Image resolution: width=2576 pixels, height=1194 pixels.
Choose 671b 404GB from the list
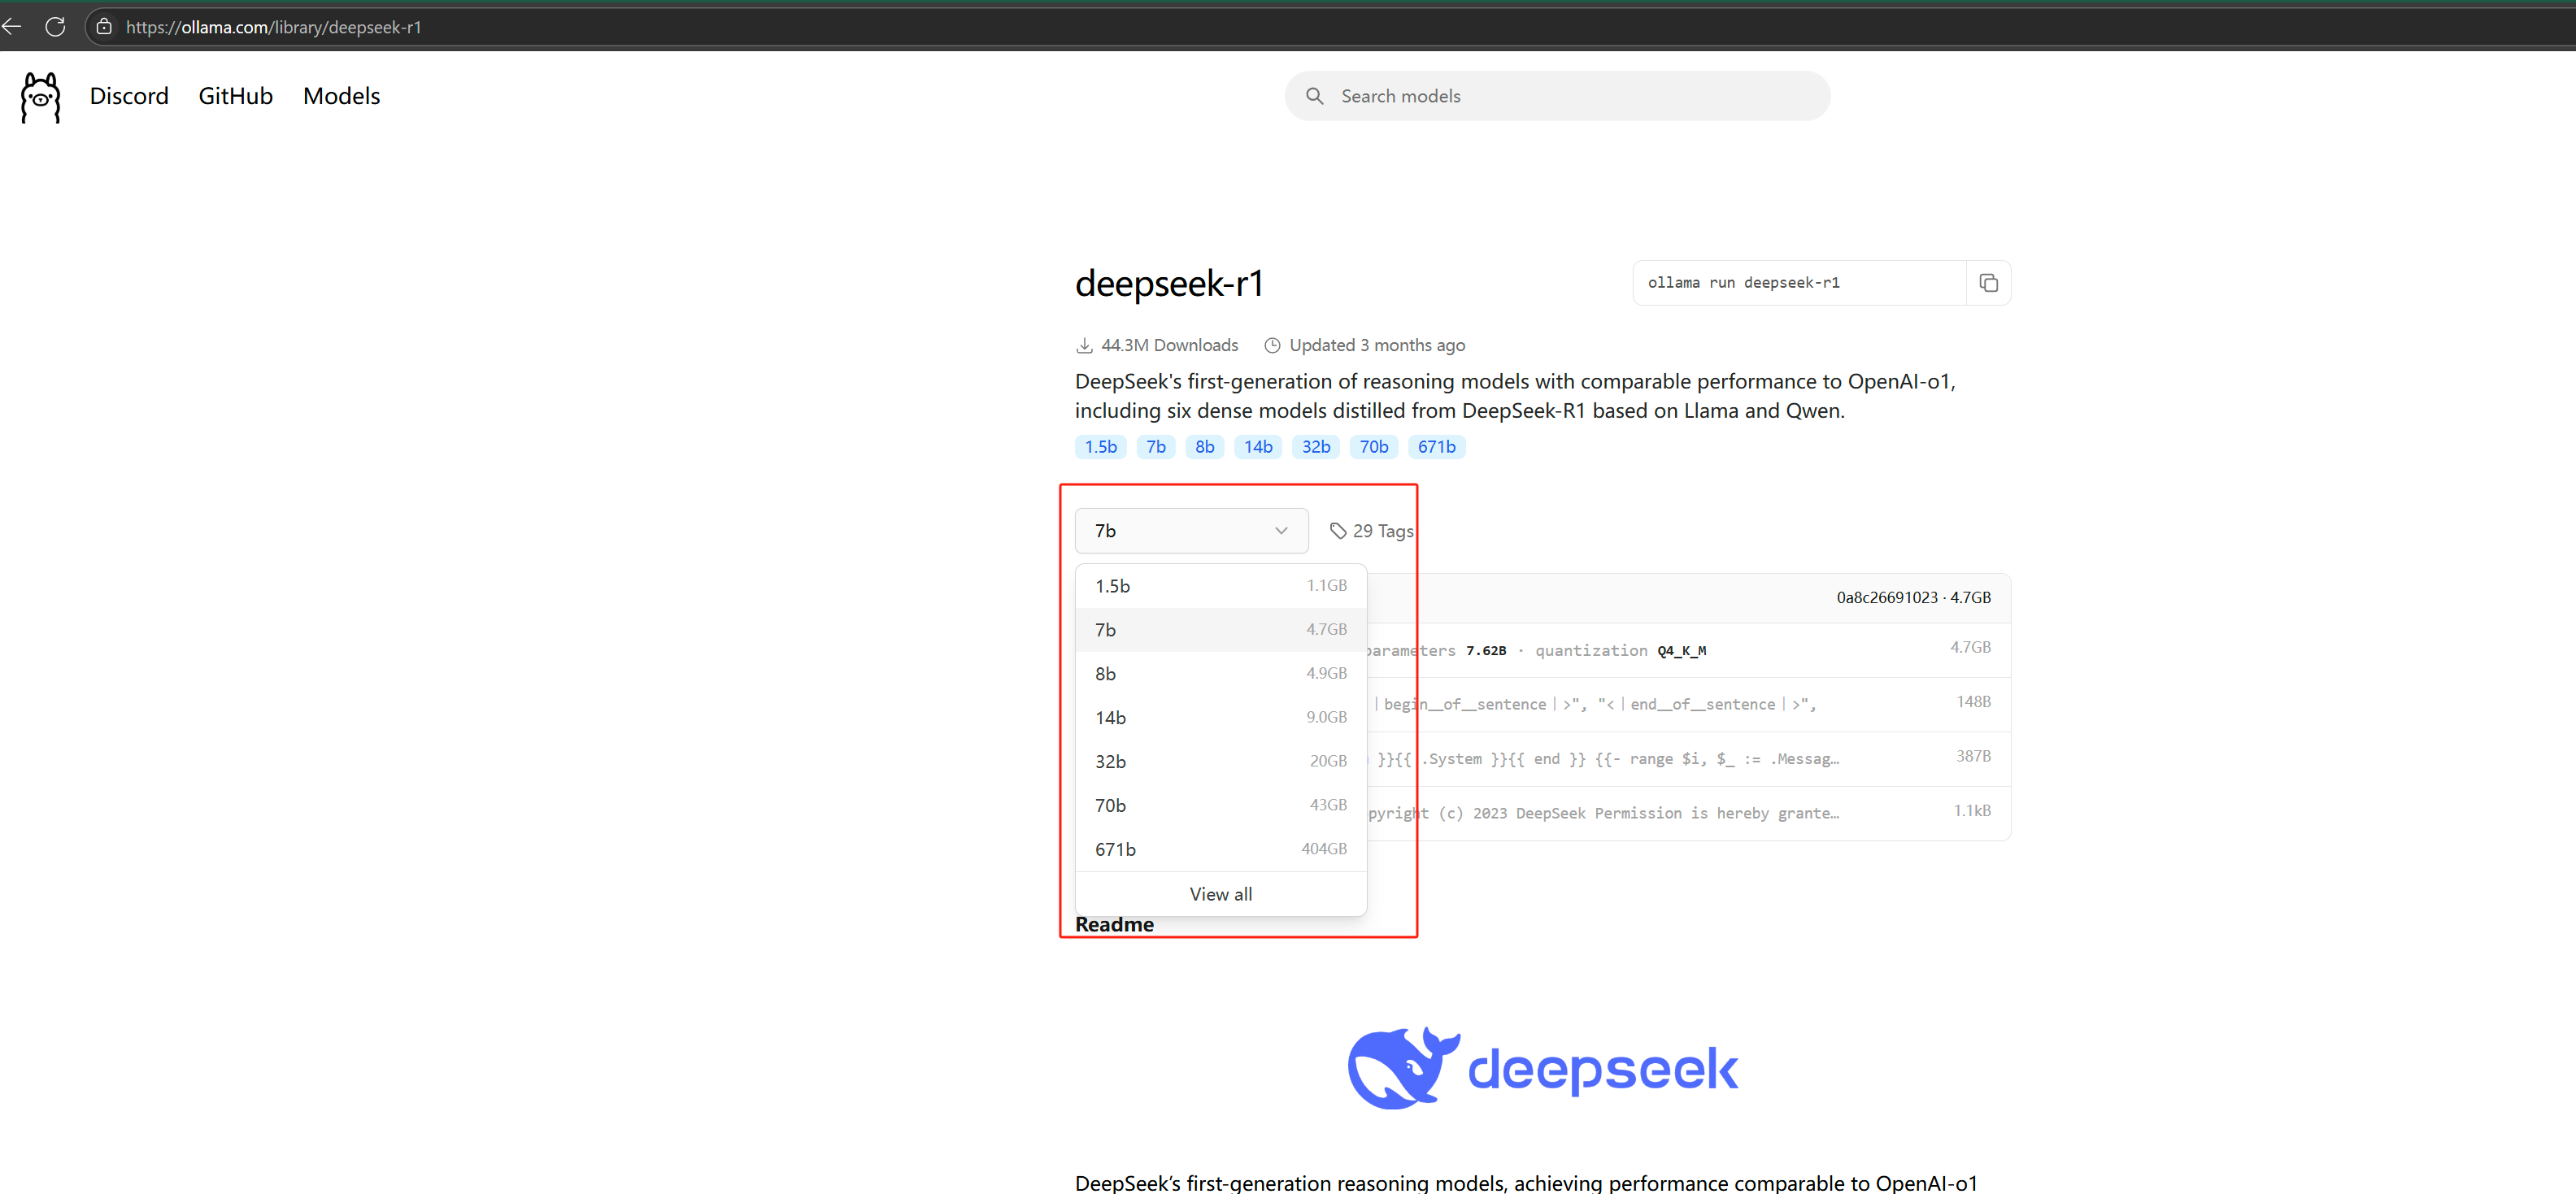[x=1220, y=849]
